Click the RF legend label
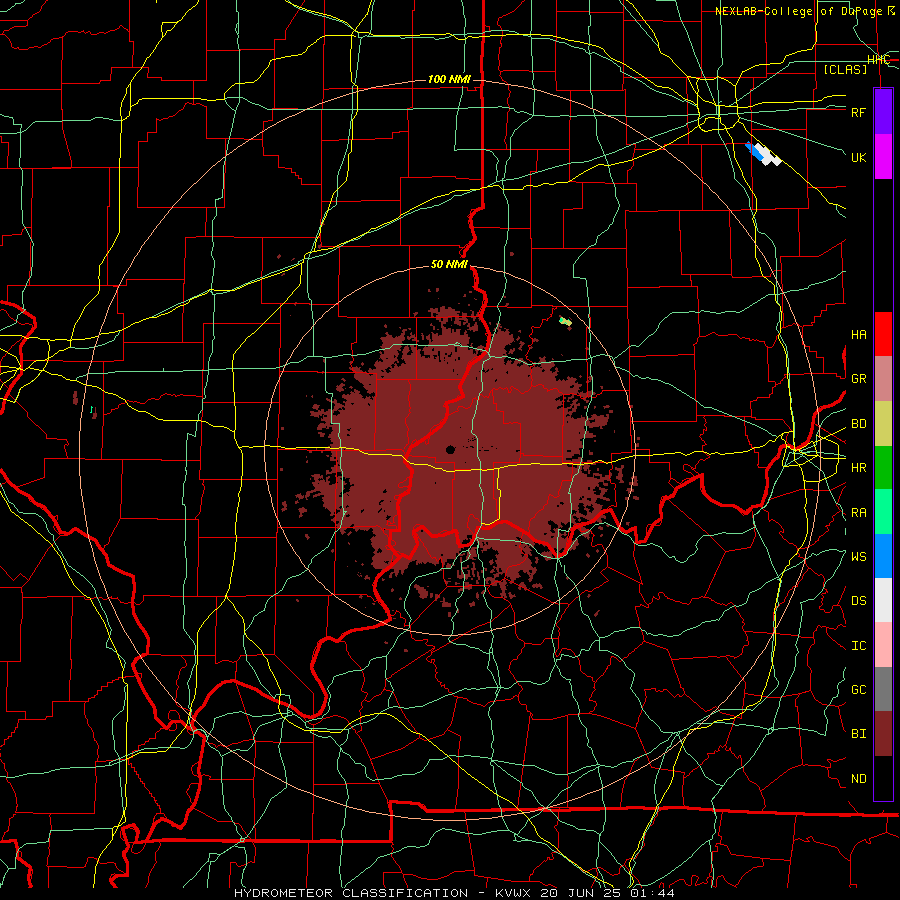 tap(858, 112)
